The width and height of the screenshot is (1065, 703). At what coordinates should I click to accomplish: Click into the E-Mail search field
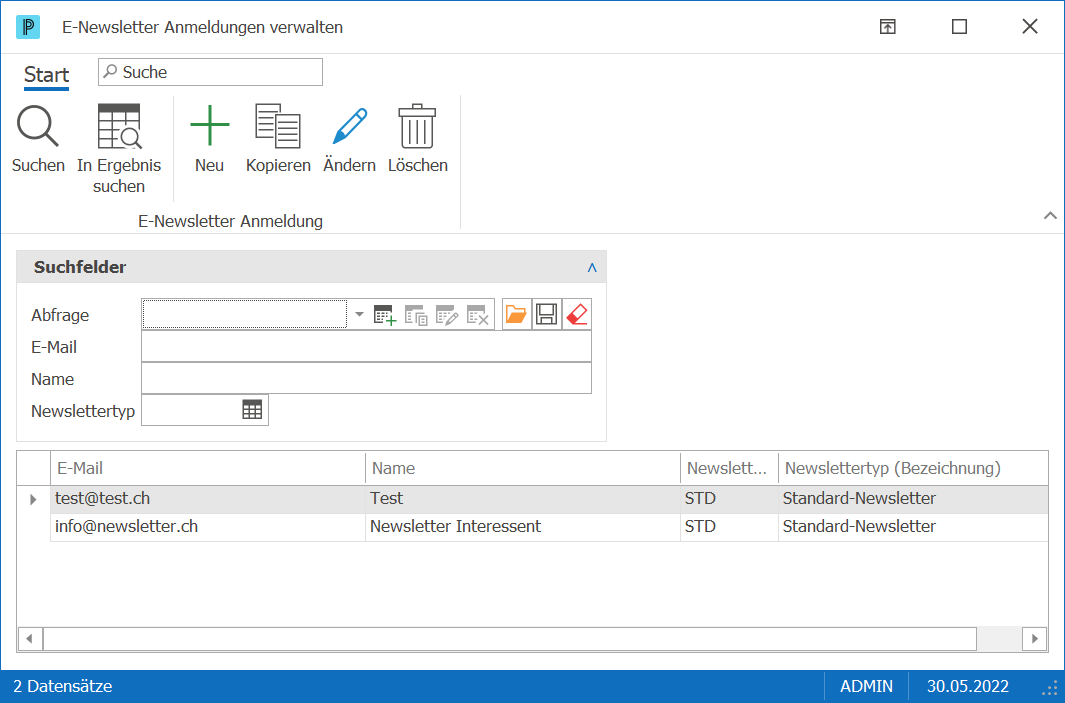[366, 346]
